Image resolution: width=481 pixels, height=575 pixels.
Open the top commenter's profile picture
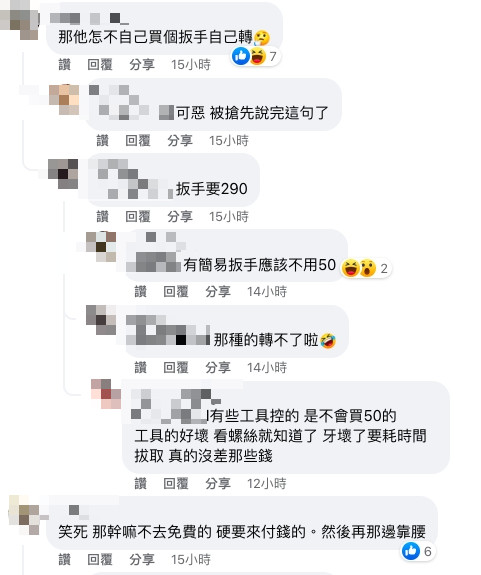coord(20,19)
